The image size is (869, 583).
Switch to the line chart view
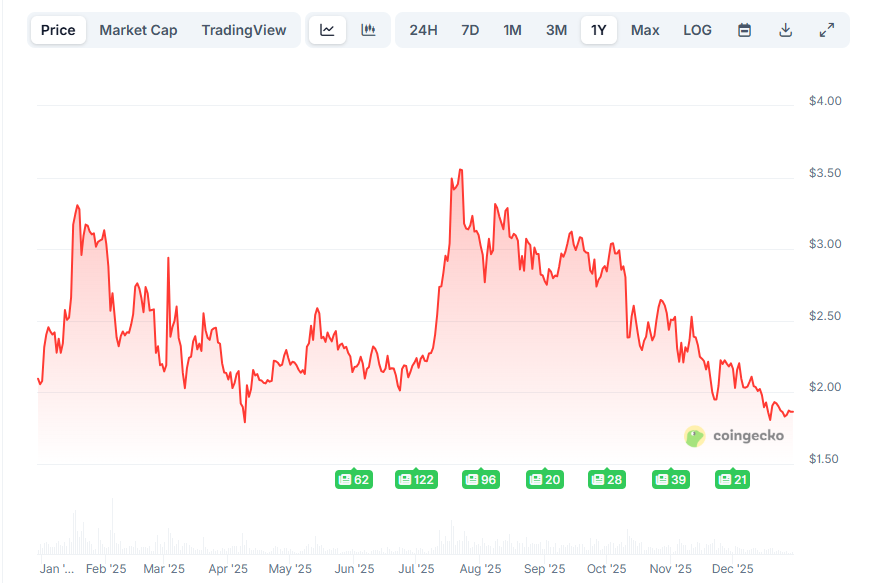click(x=327, y=29)
